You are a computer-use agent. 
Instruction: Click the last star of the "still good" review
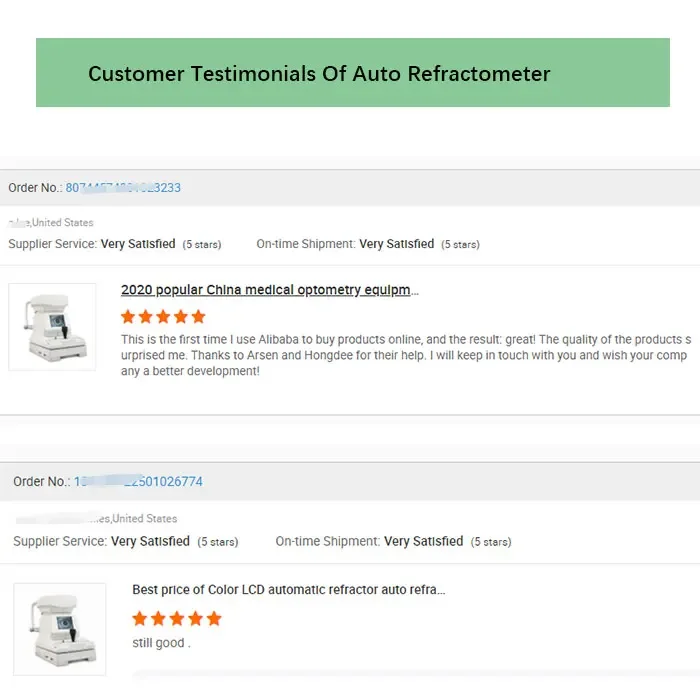(x=213, y=619)
